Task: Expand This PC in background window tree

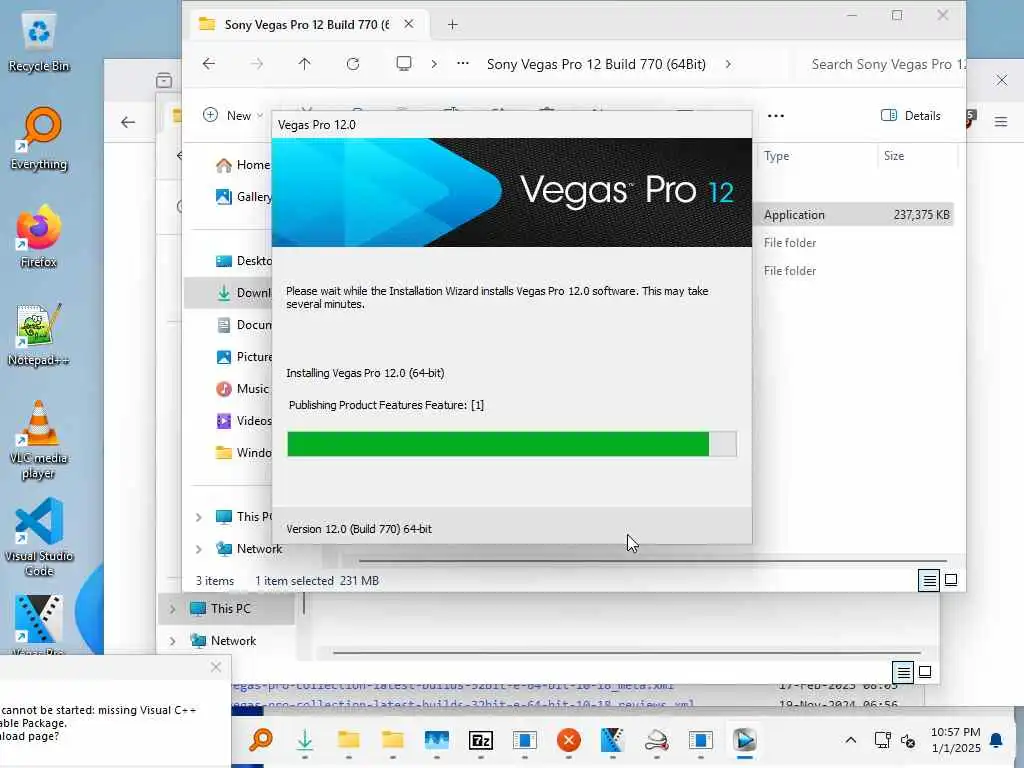Action: pyautogui.click(x=172, y=609)
